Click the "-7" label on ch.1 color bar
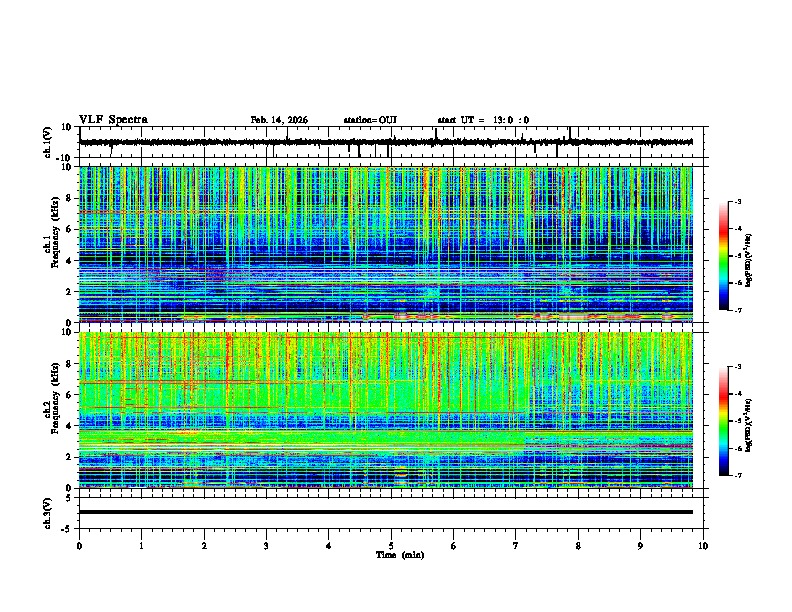 pos(738,310)
